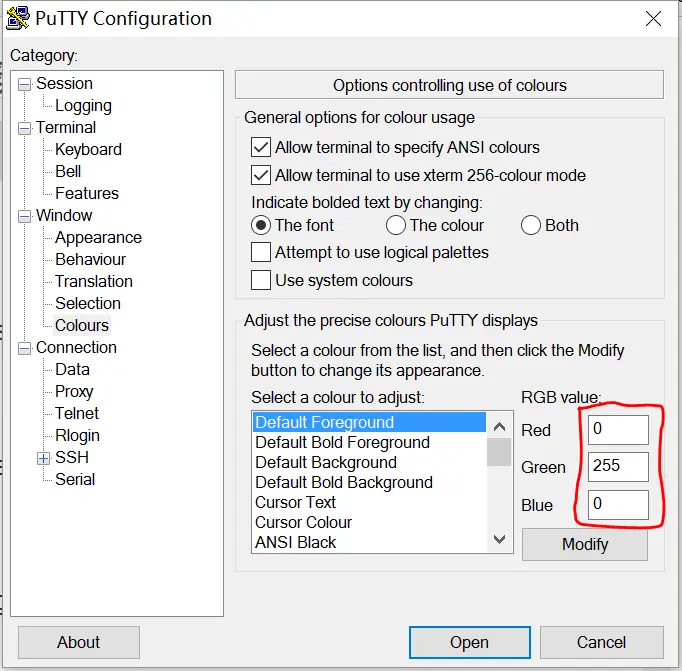Collapse the Window tree node
The image size is (682, 671).
pos(25,216)
